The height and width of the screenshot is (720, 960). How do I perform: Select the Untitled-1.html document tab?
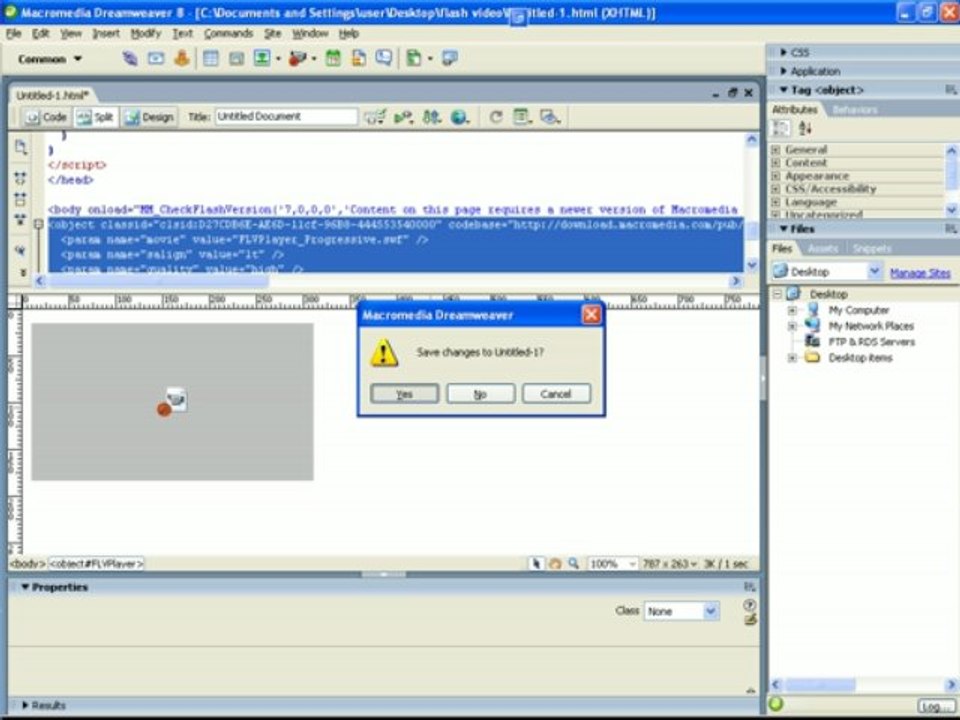[53, 95]
